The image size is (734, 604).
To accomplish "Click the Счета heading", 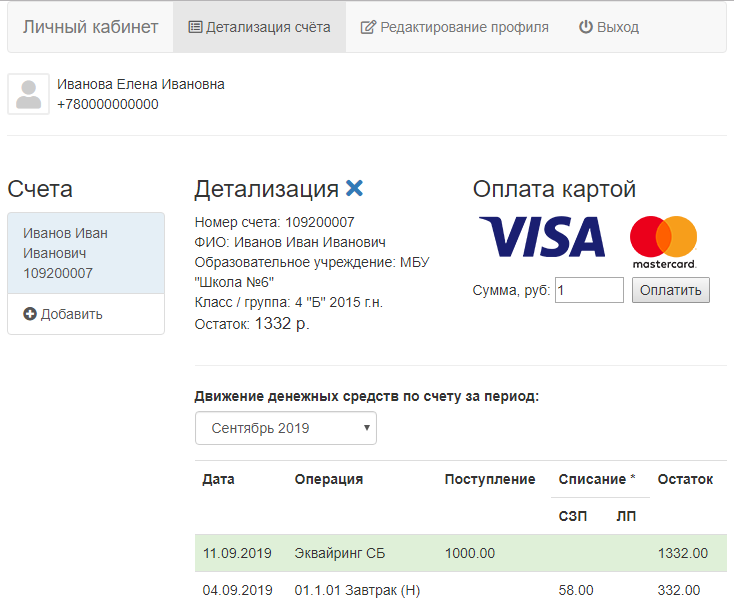I will tap(40, 189).
